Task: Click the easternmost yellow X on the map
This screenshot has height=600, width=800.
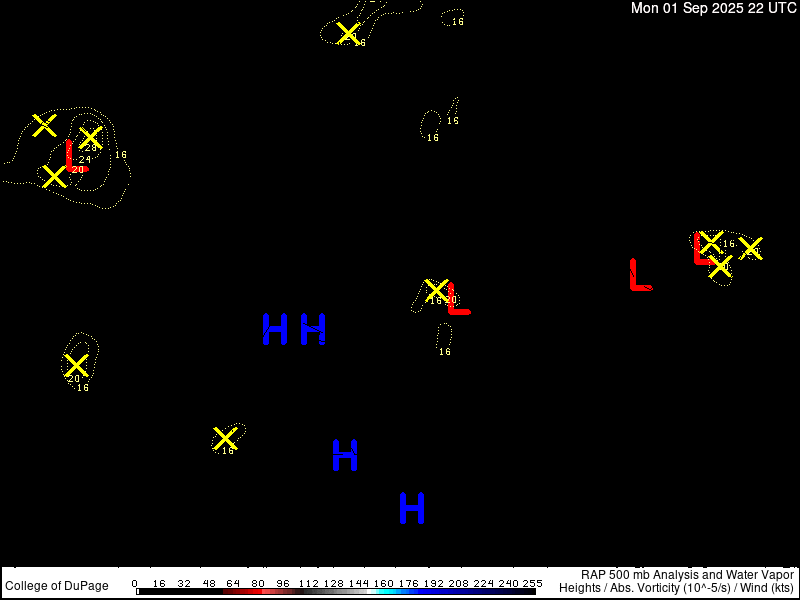Action: [x=751, y=248]
